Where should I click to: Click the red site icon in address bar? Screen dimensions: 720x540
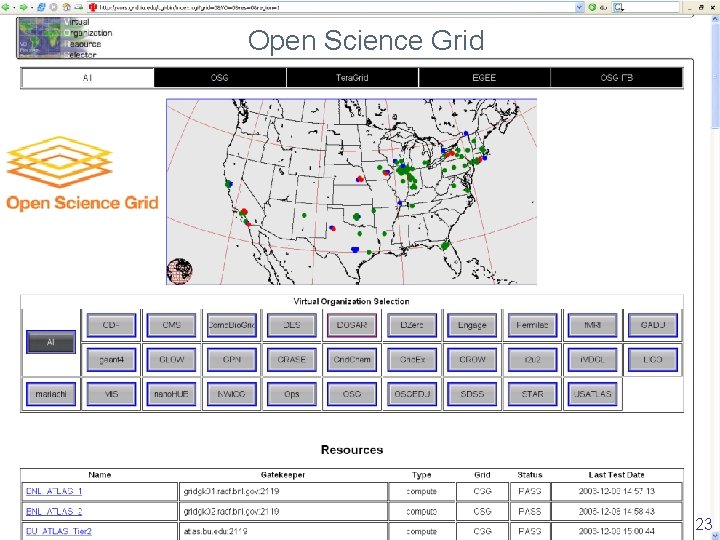93,7
